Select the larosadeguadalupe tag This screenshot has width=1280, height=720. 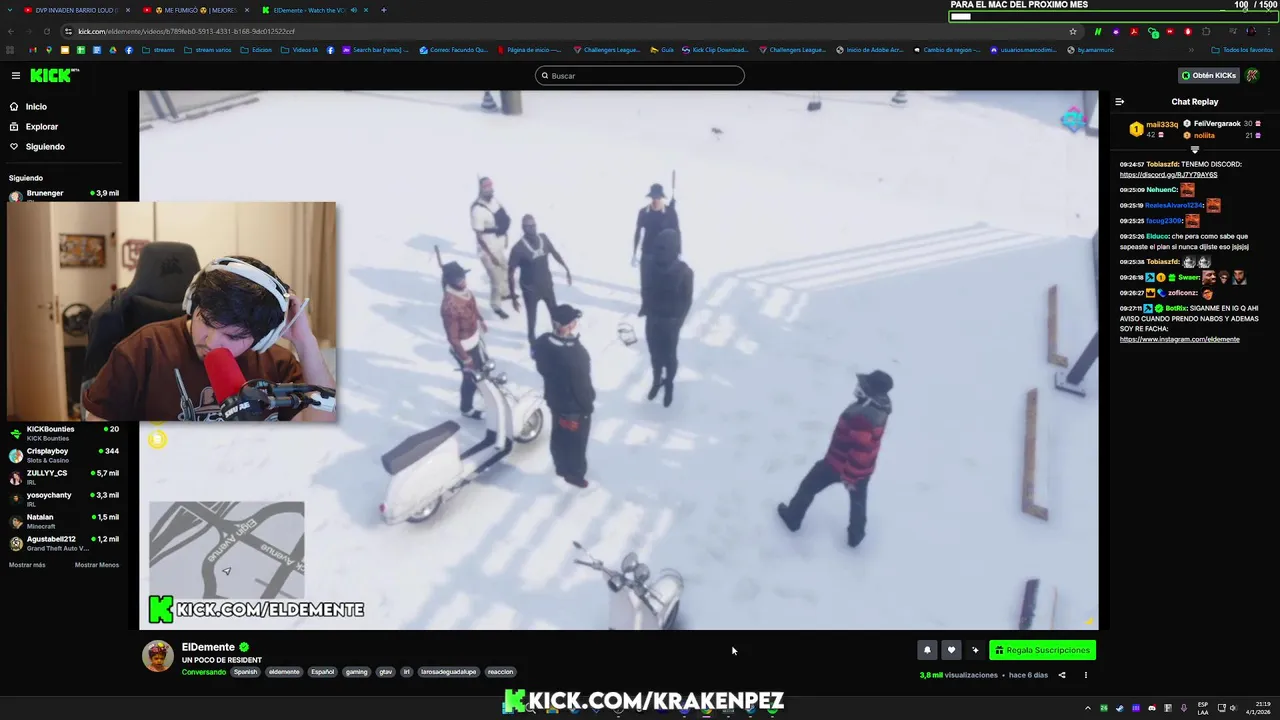[448, 672]
